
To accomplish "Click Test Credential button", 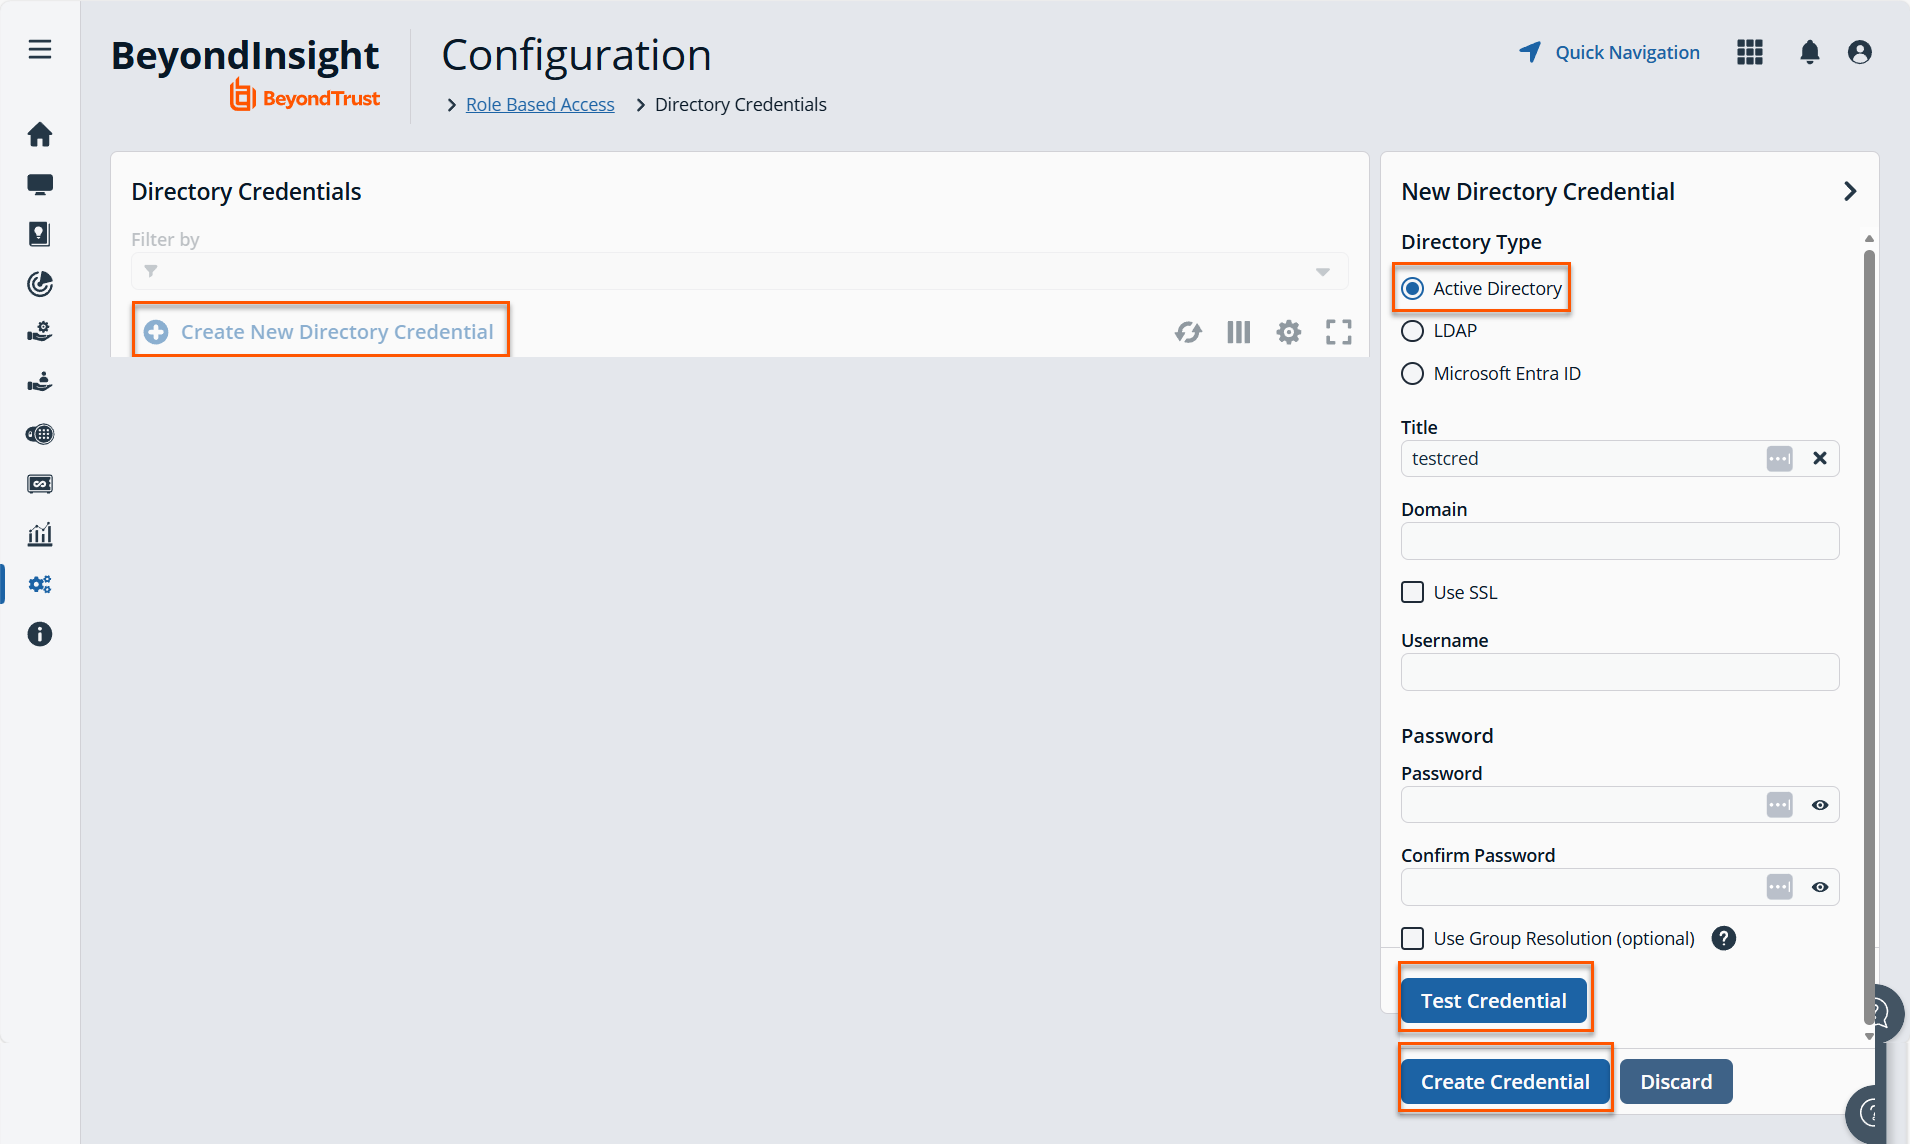I will 1494,1001.
